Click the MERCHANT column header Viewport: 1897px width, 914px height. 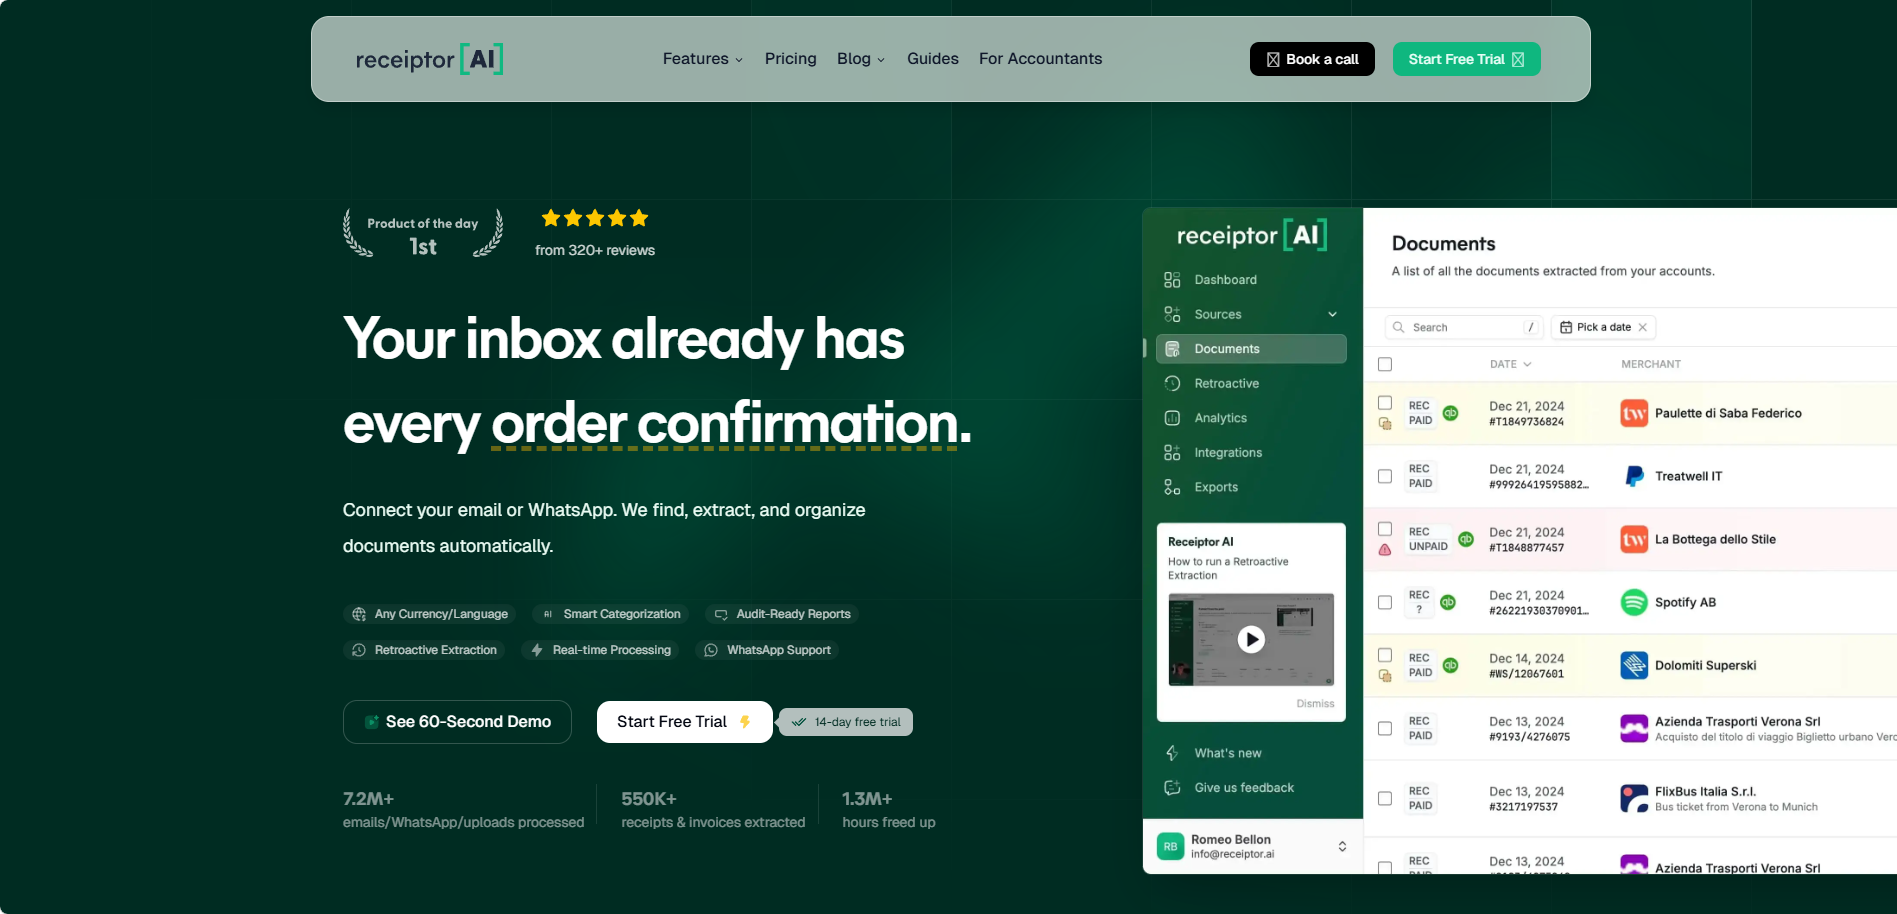[1651, 364]
